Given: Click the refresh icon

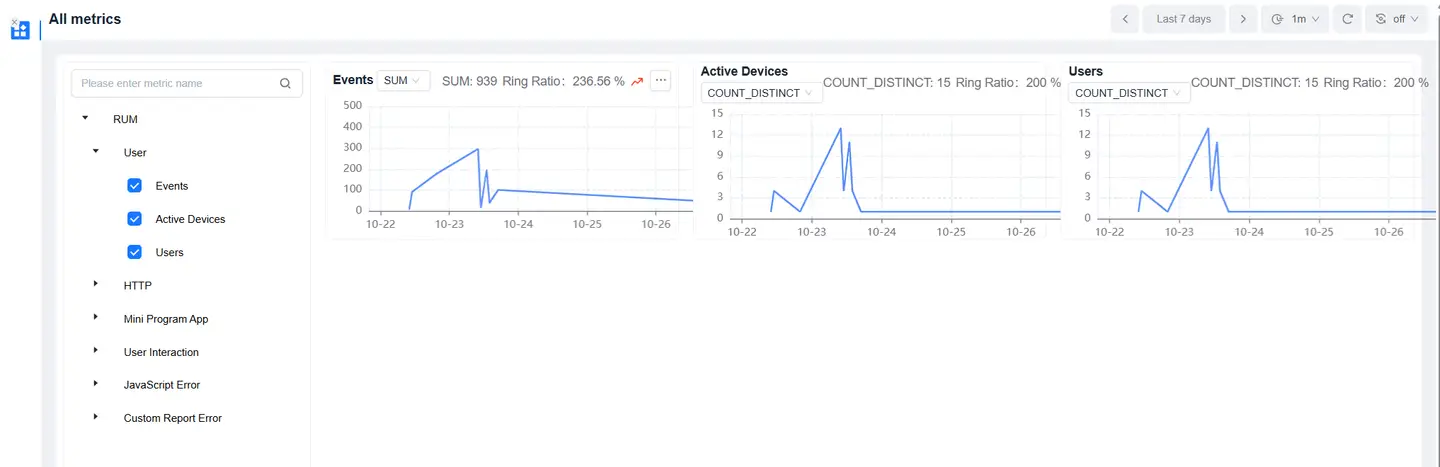Looking at the screenshot, I should point(1348,19).
